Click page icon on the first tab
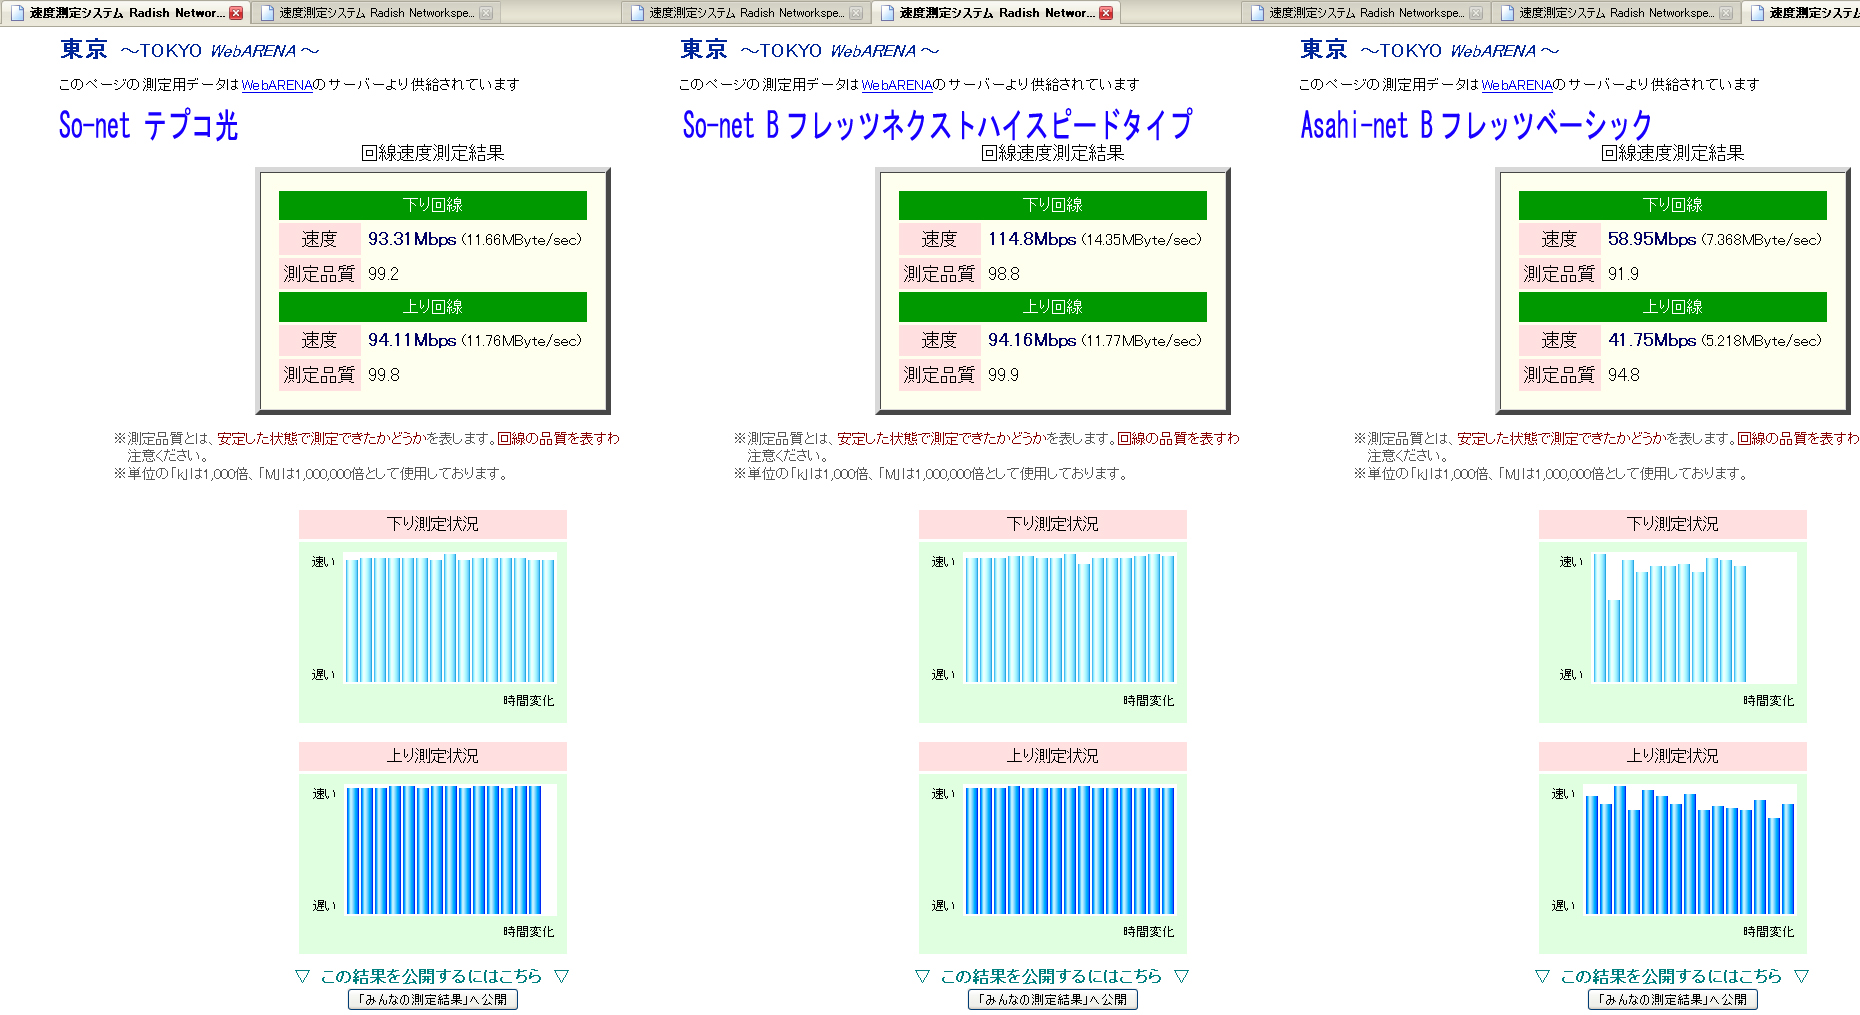 coord(17,13)
